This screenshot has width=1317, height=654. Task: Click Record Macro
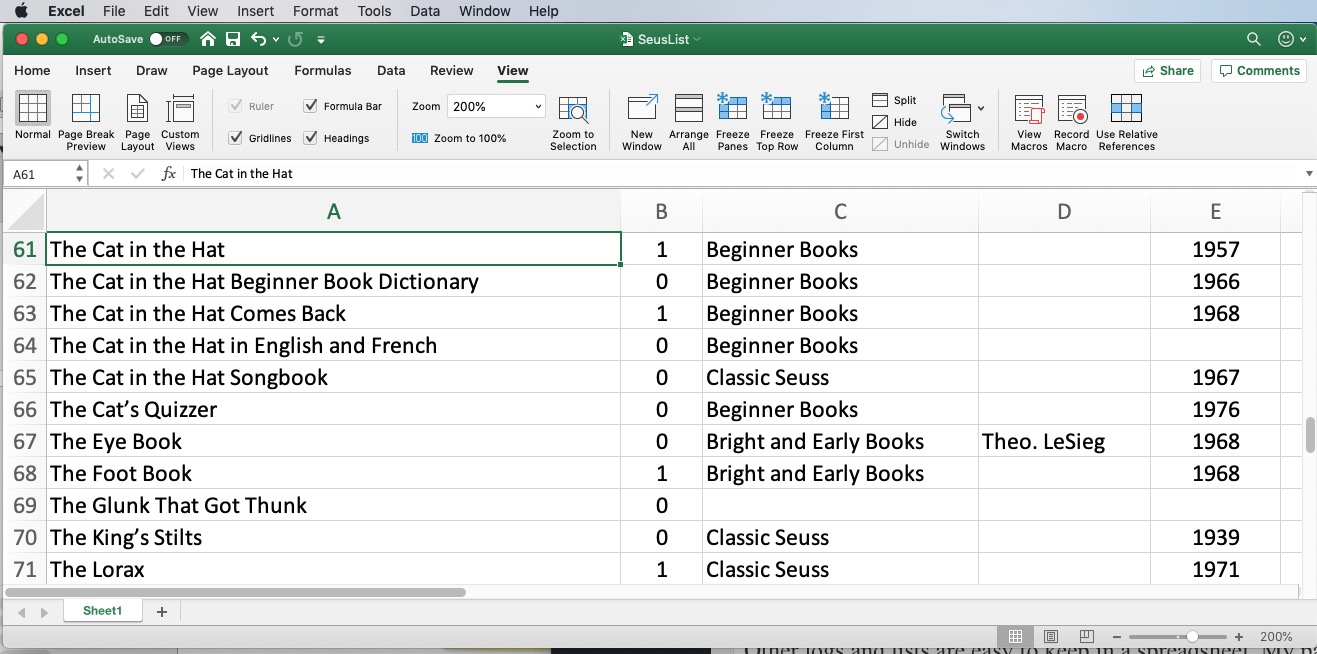tap(1071, 122)
